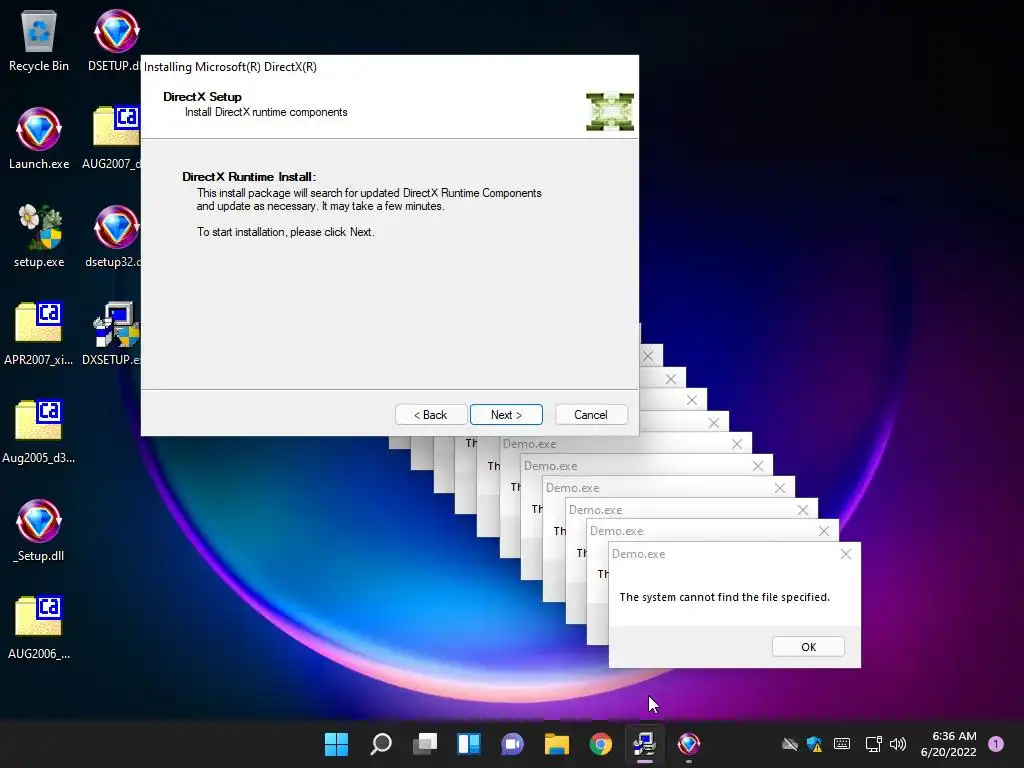Select the Launch.exe desktop icon

[x=39, y=138]
